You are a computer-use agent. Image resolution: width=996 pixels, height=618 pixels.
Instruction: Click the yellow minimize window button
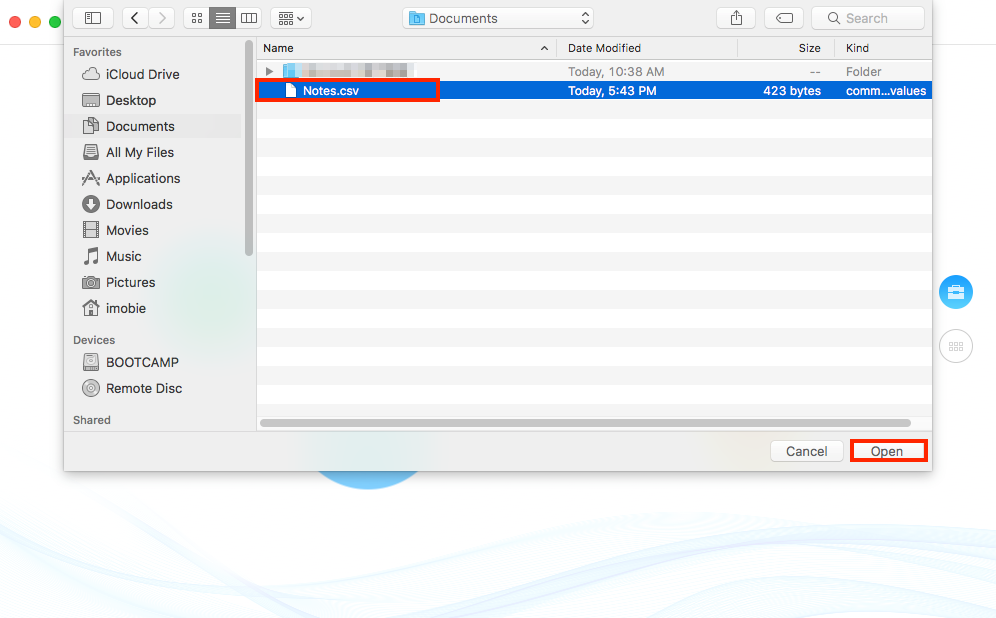[x=35, y=22]
